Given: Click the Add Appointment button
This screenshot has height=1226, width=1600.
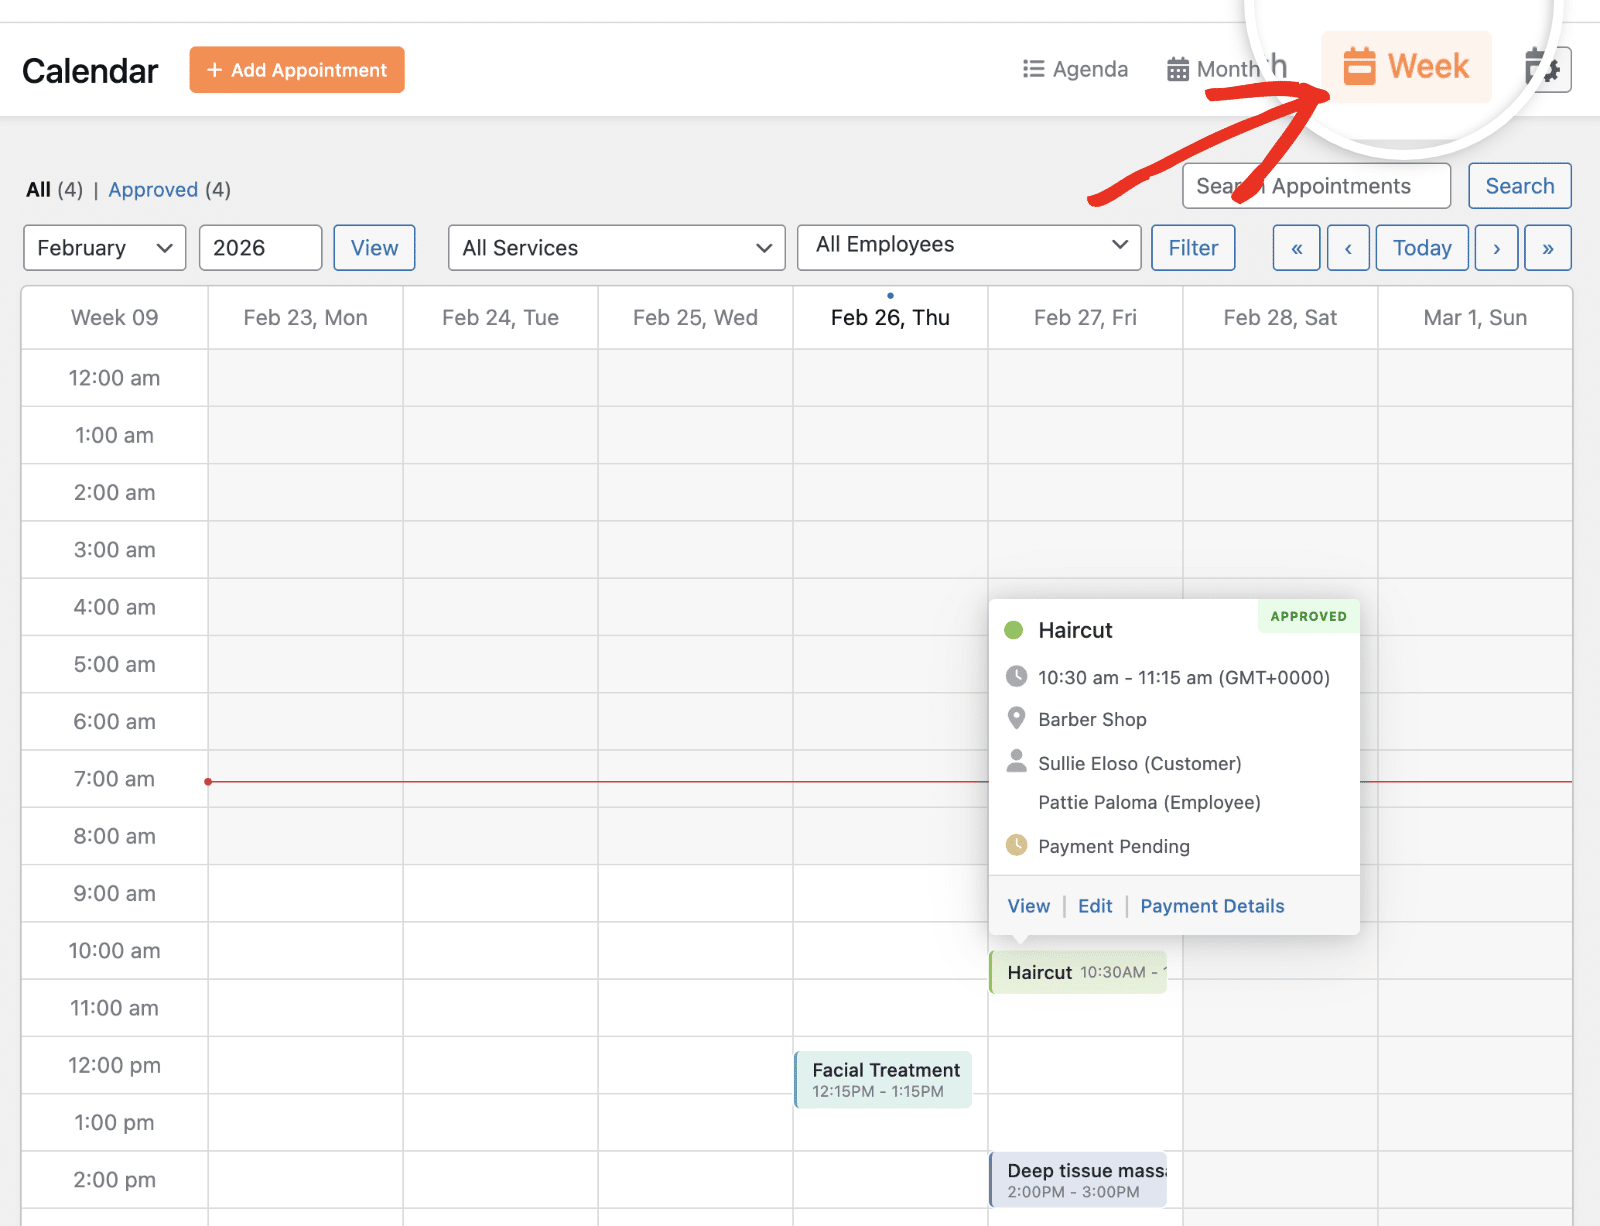Looking at the screenshot, I should tap(297, 70).
